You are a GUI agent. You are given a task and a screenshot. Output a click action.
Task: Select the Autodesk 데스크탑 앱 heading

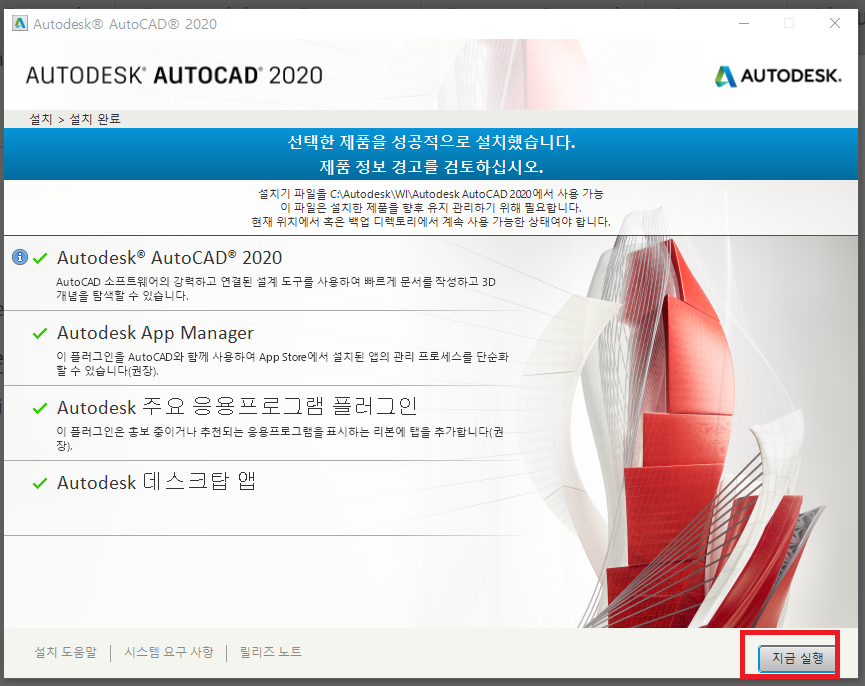157,482
